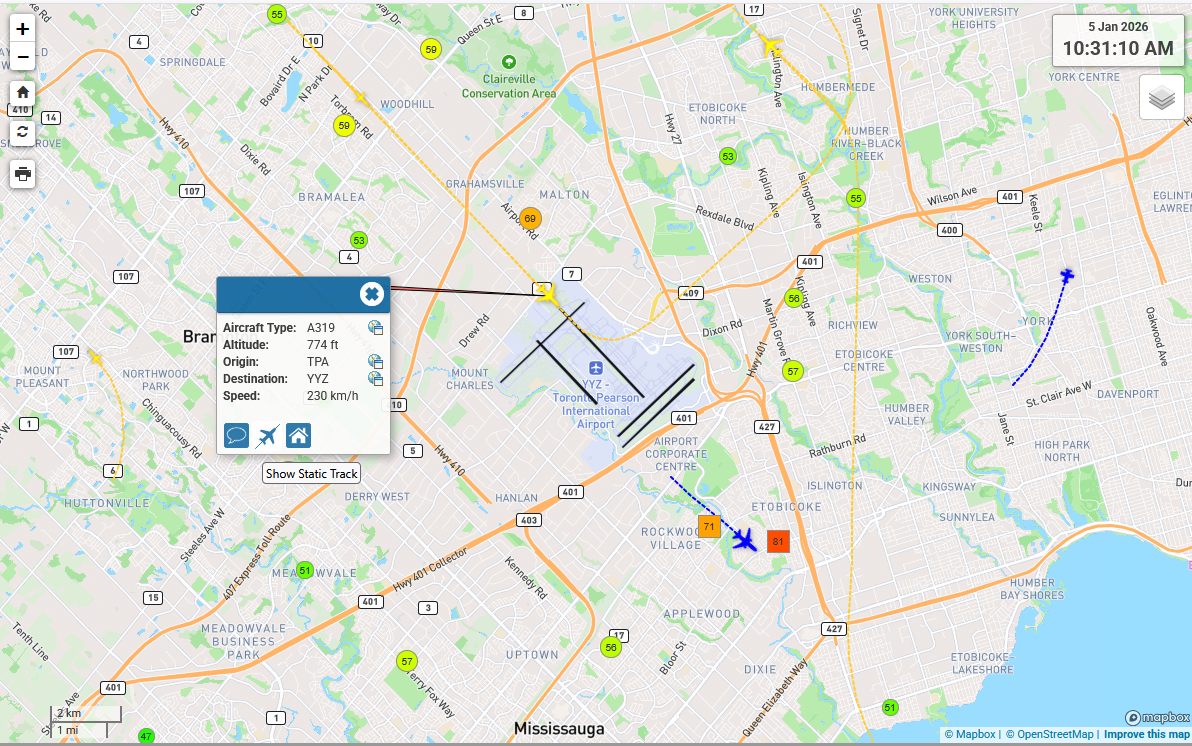Open the Aircraft Type A319 info link icon

tap(376, 328)
